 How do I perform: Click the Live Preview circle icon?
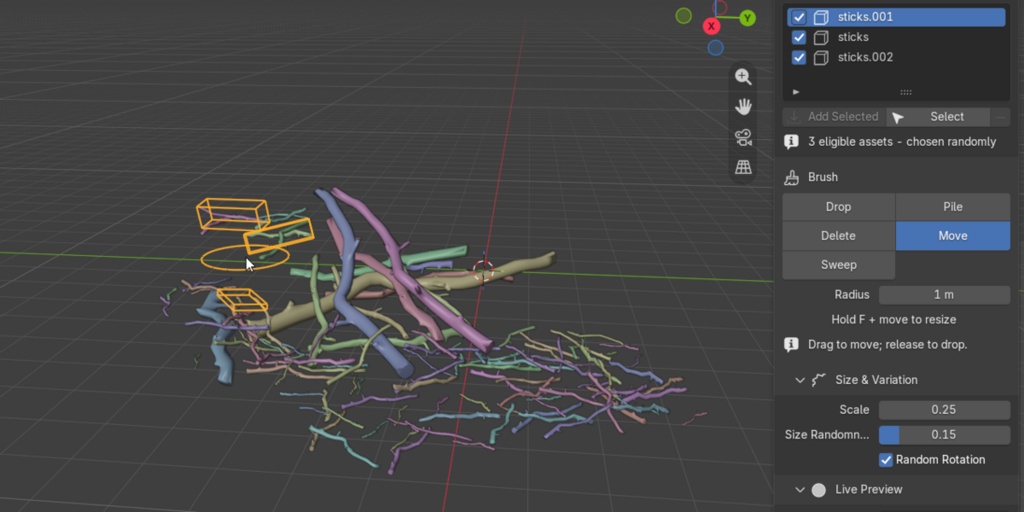(x=818, y=490)
